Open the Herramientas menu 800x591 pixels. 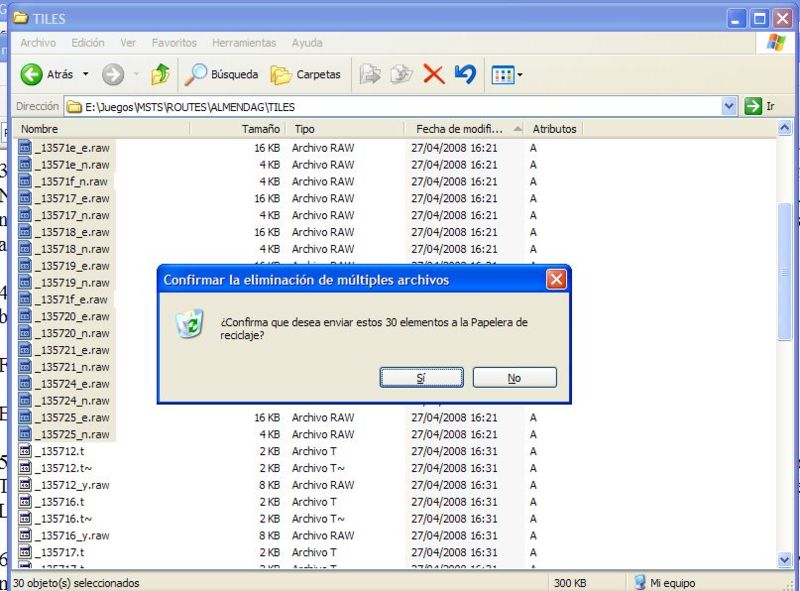(x=243, y=42)
